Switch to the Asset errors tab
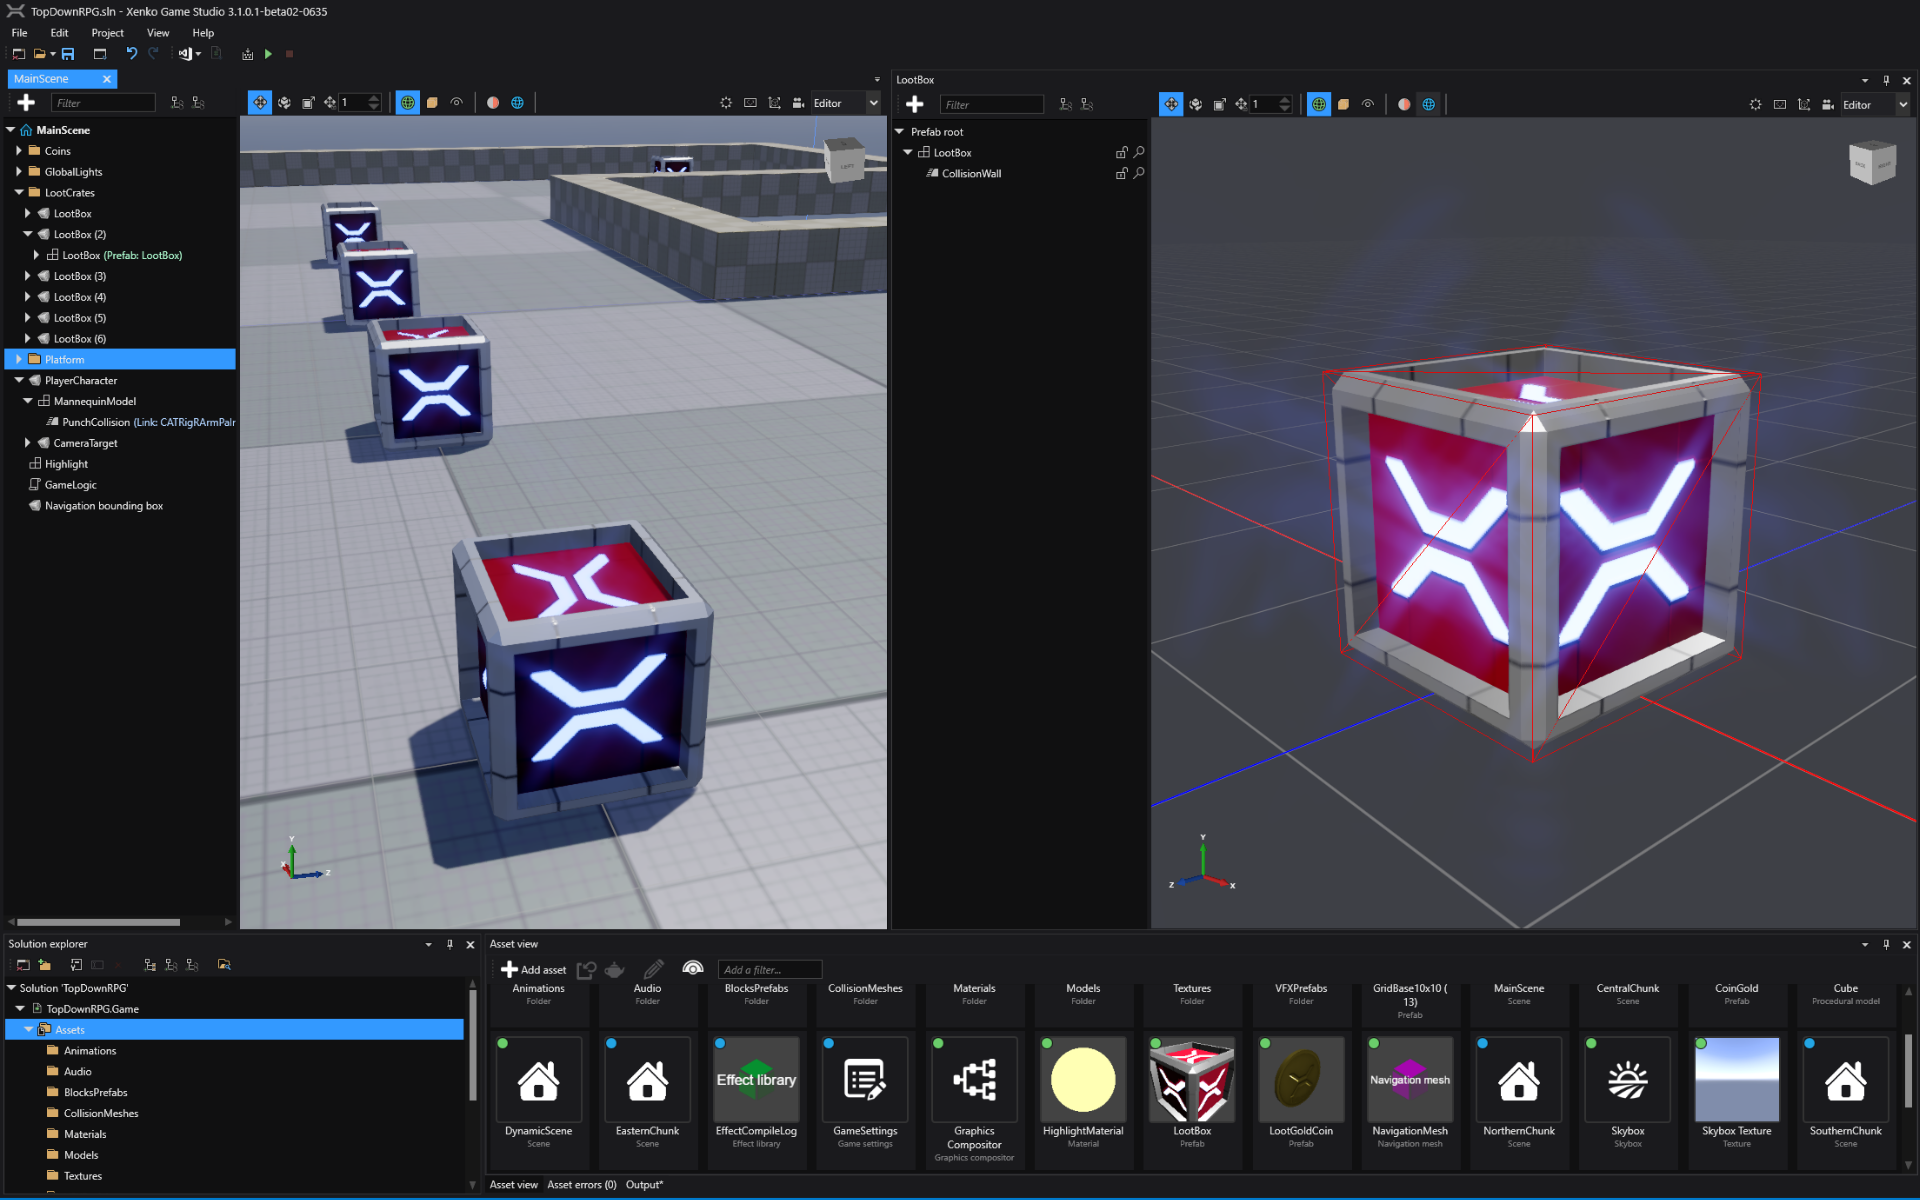The image size is (1920, 1200). tap(582, 1184)
